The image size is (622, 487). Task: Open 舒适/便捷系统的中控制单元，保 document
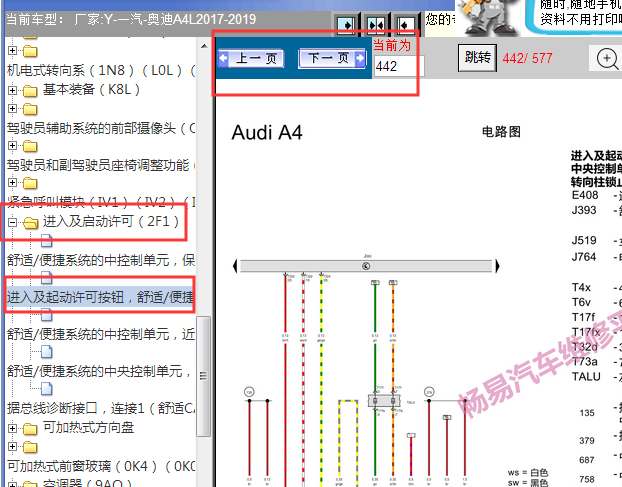click(x=101, y=260)
